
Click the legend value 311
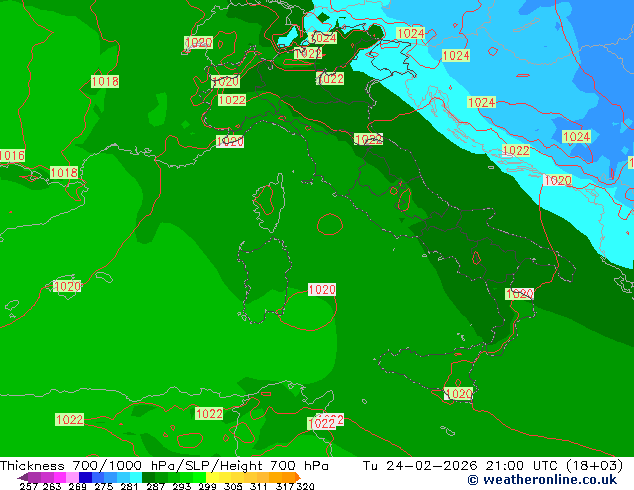click(259, 486)
